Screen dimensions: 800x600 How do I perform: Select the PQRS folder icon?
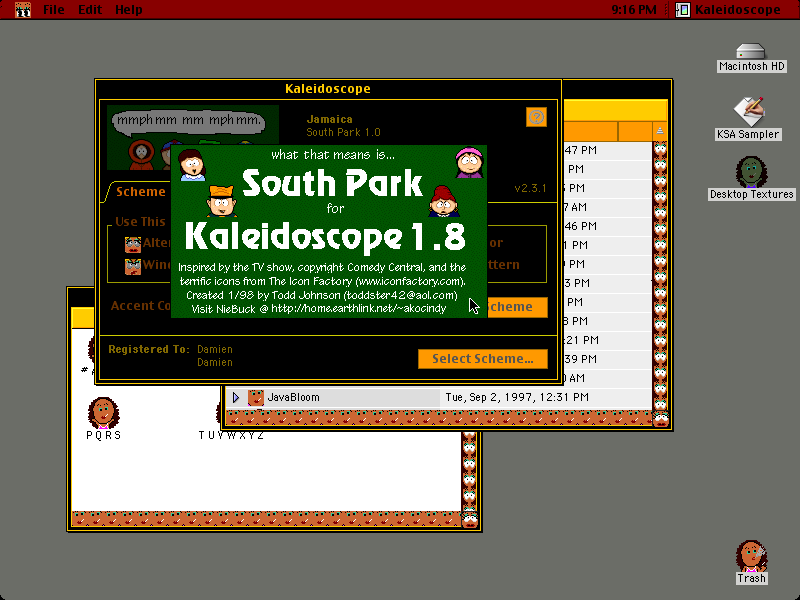pyautogui.click(x=104, y=413)
